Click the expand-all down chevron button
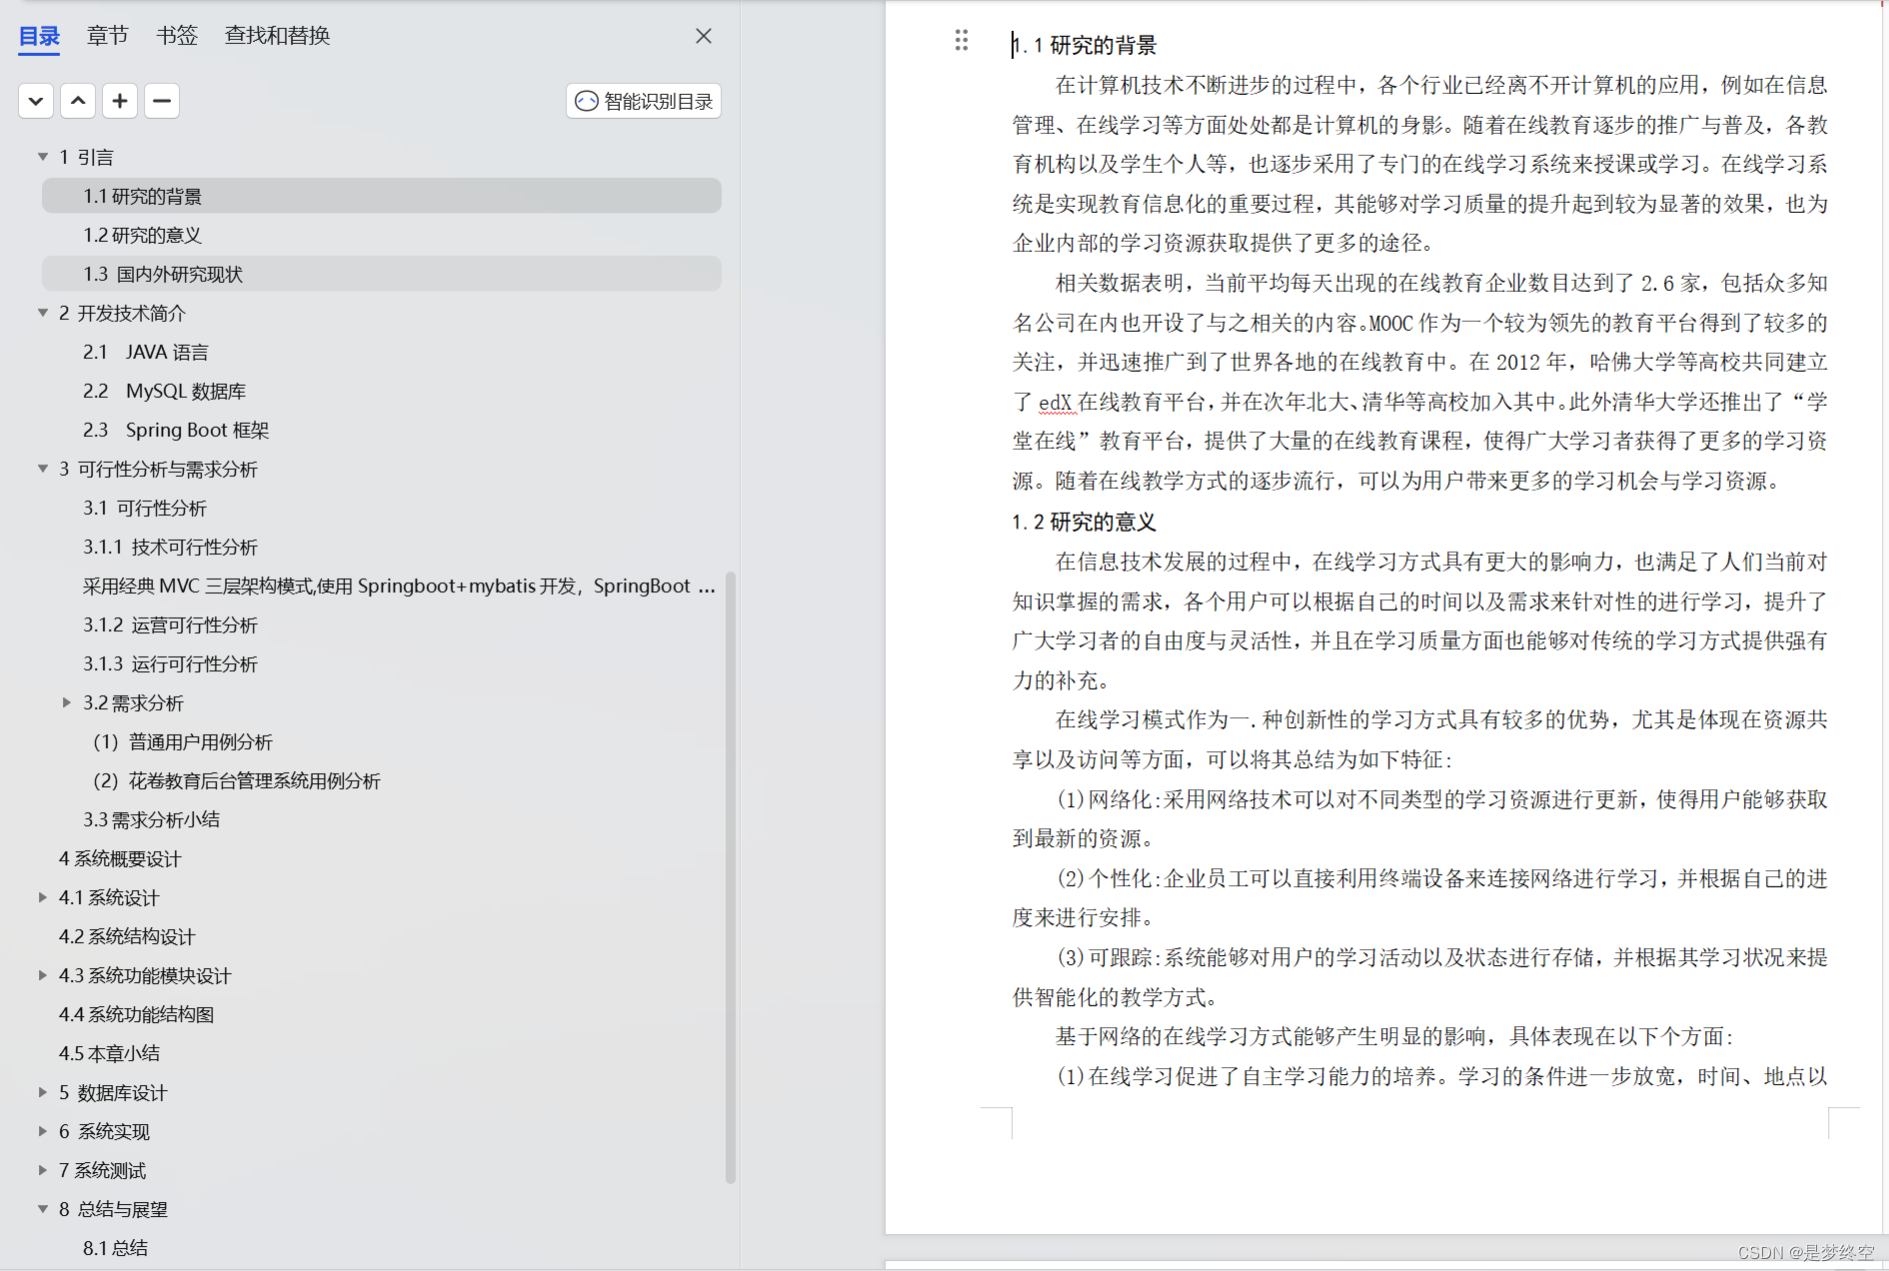This screenshot has height=1271, width=1889. 36,101
